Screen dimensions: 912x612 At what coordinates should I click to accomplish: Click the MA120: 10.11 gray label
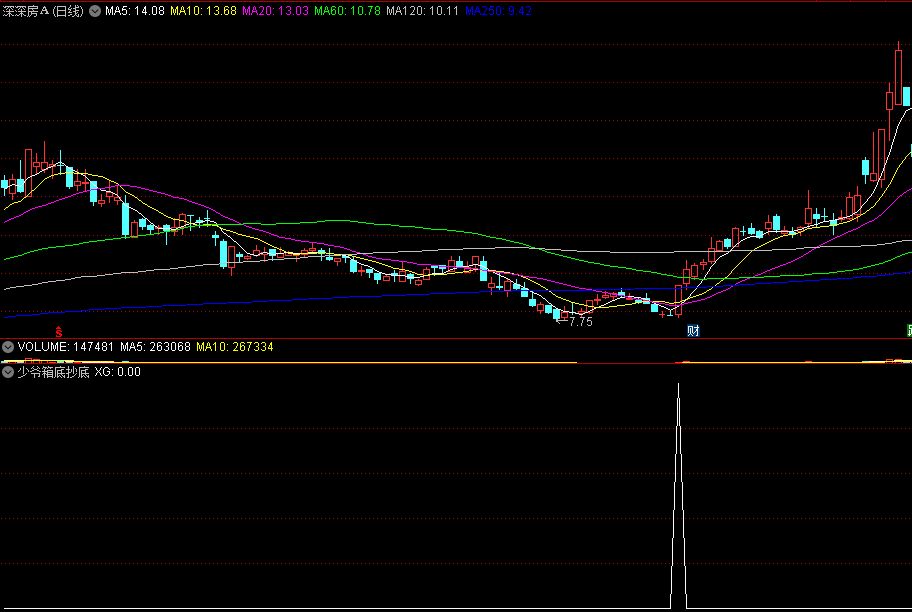point(423,11)
